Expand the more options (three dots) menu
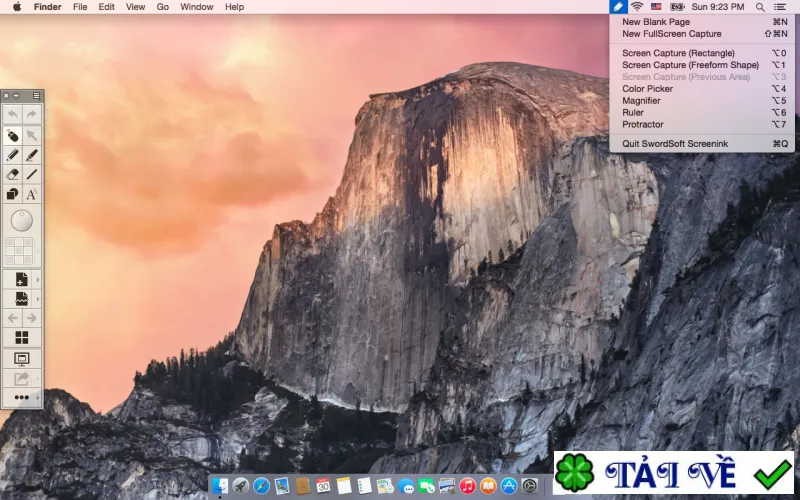This screenshot has width=800, height=500. pyautogui.click(x=22, y=397)
